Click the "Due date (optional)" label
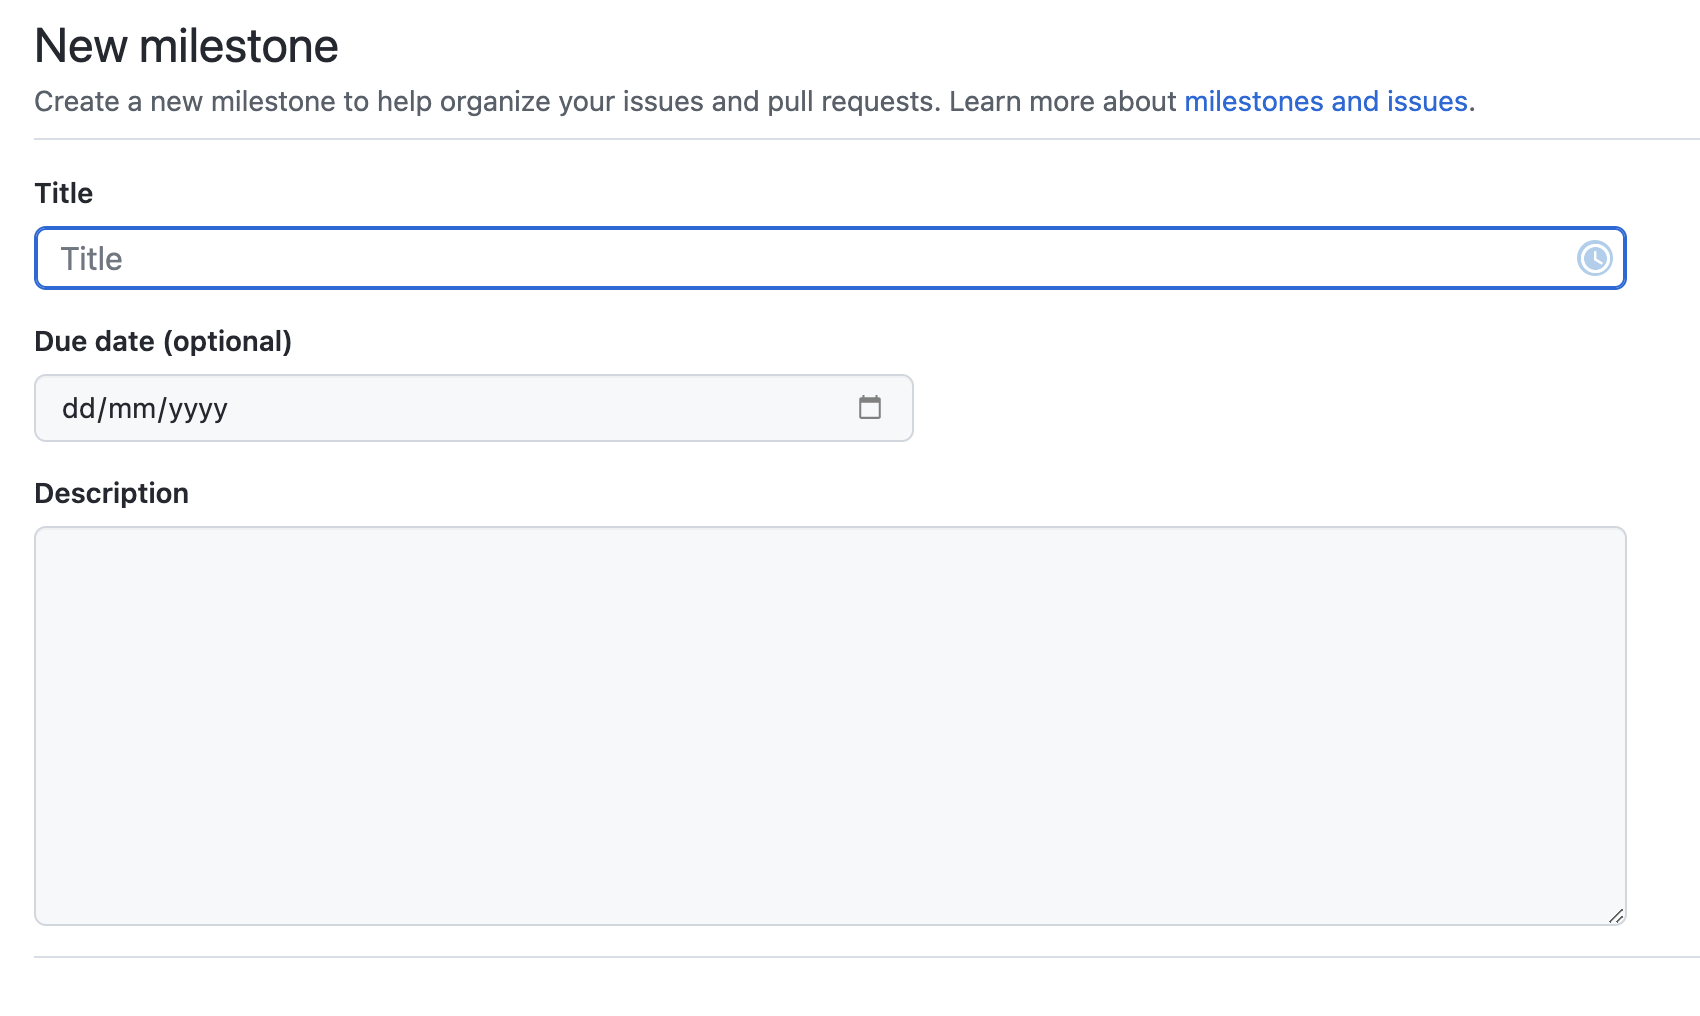 (163, 340)
